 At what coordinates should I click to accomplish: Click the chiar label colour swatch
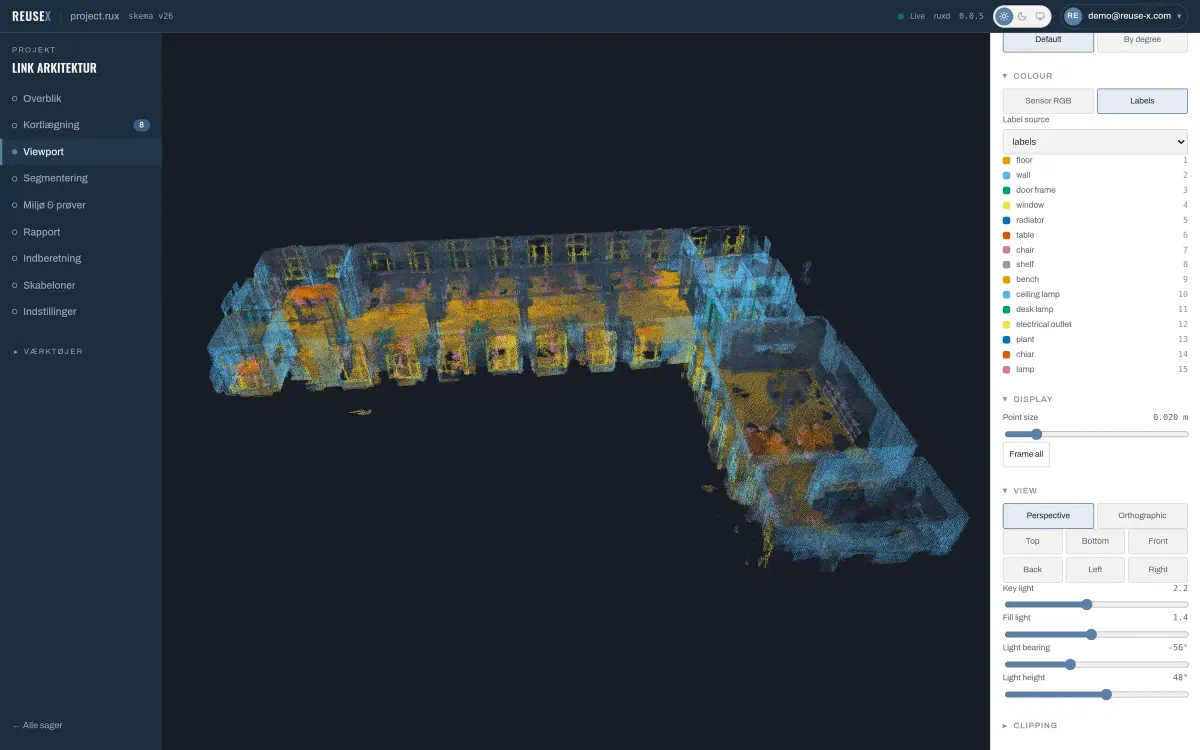click(x=1007, y=354)
